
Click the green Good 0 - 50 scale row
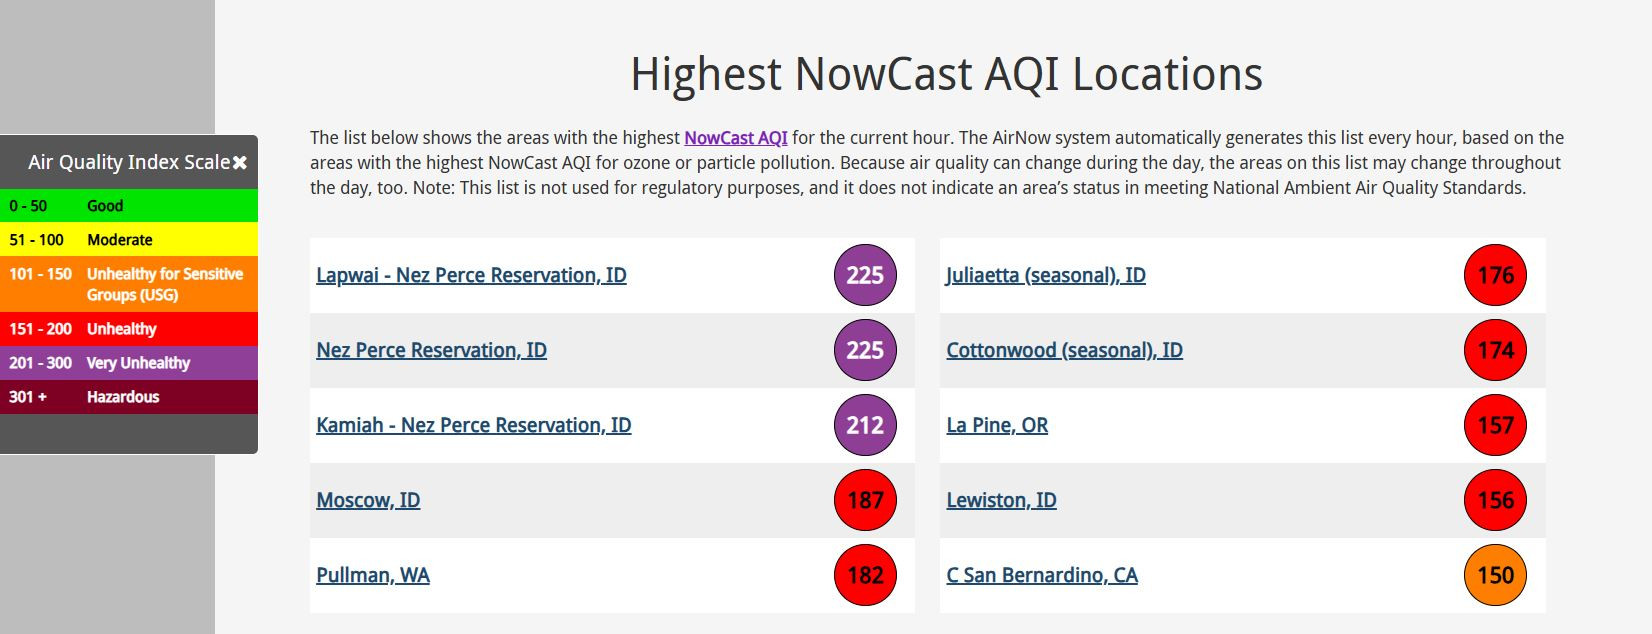pos(129,205)
